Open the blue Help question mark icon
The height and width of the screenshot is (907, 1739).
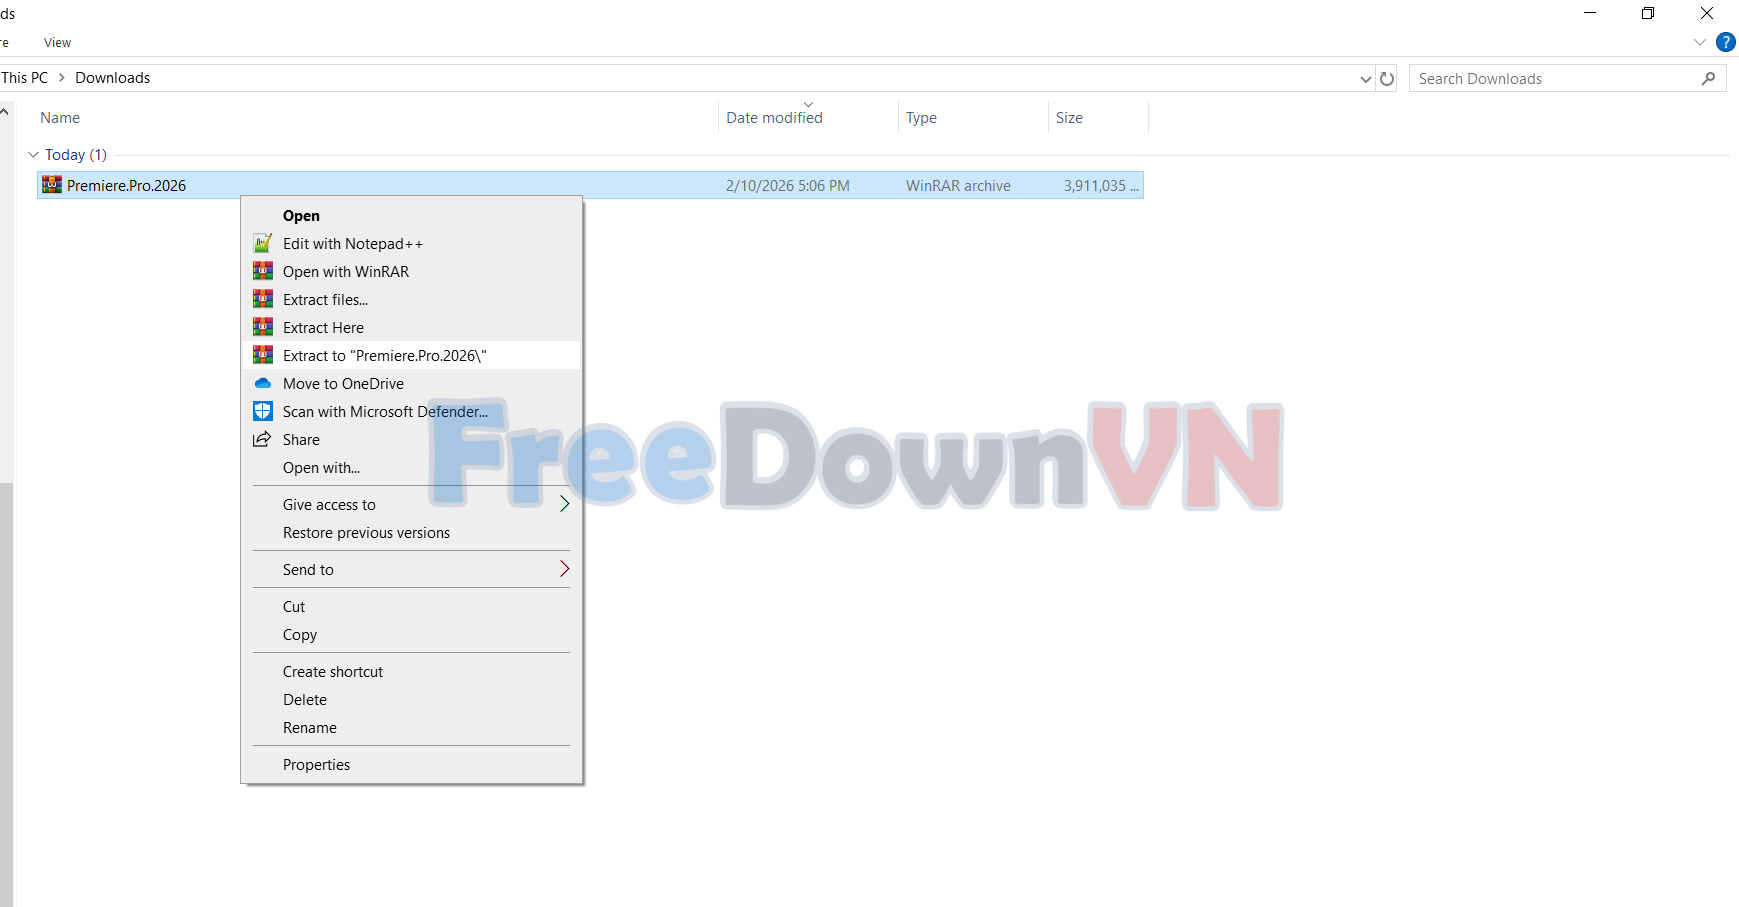1725,42
